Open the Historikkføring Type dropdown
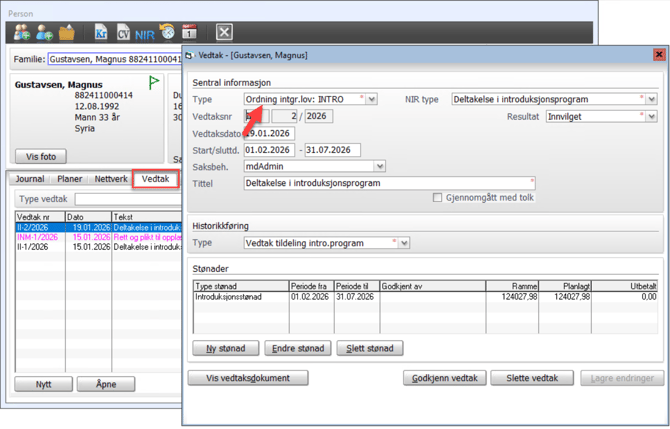Viewport: 670px width, 429px height. click(x=403, y=243)
